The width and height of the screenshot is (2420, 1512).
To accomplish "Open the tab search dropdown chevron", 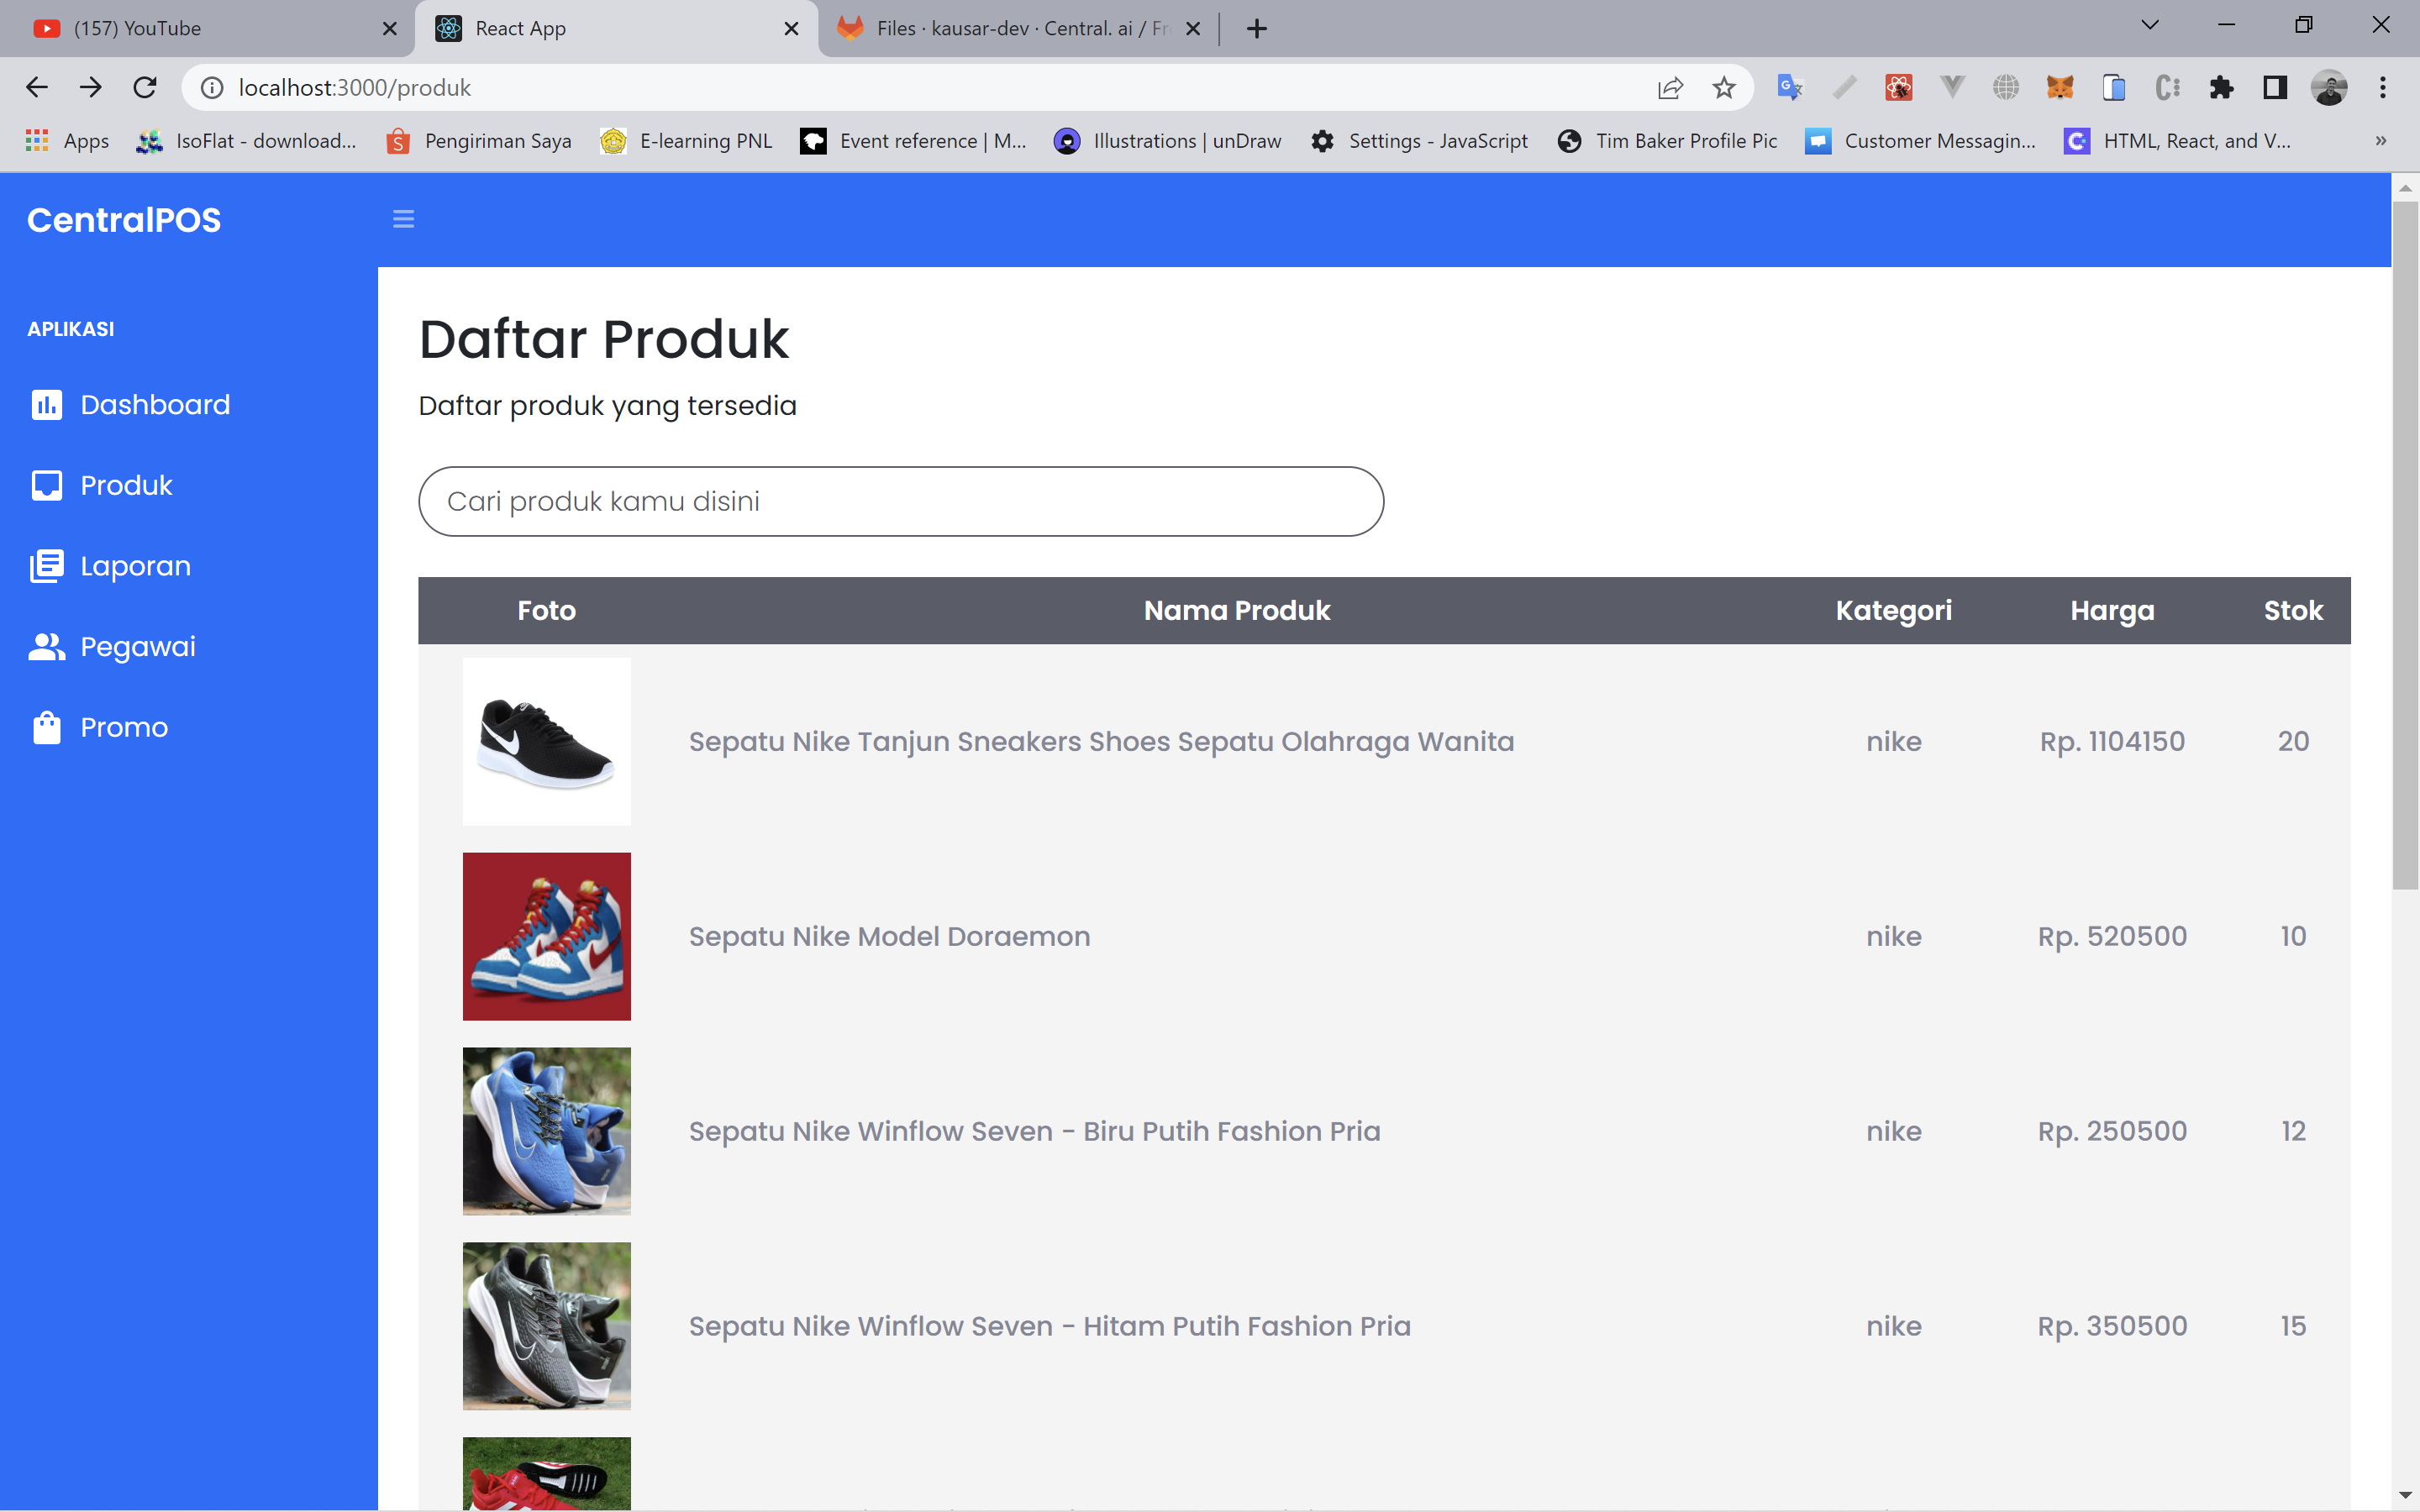I will tap(2149, 25).
